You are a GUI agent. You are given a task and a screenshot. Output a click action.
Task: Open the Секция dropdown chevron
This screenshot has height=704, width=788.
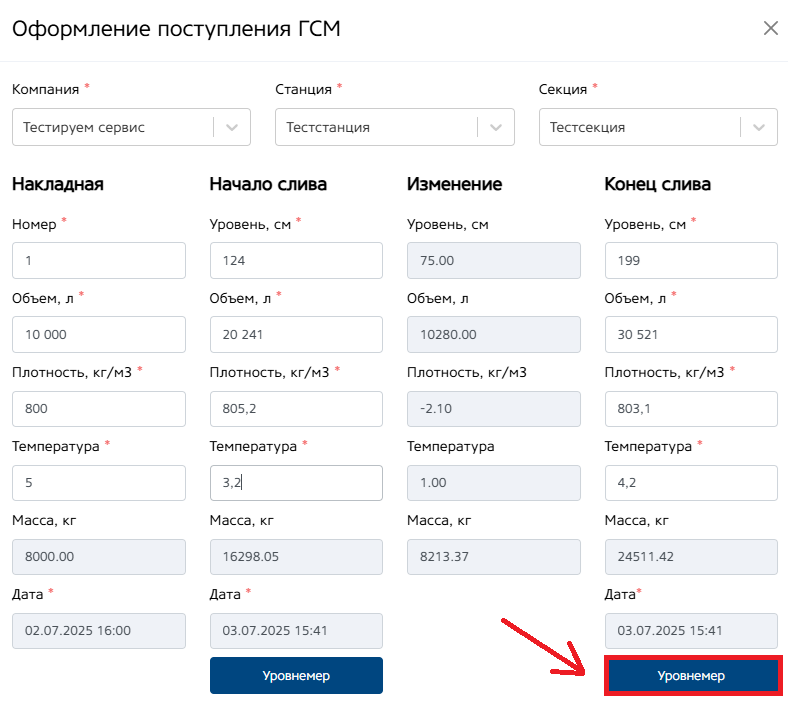coord(759,127)
